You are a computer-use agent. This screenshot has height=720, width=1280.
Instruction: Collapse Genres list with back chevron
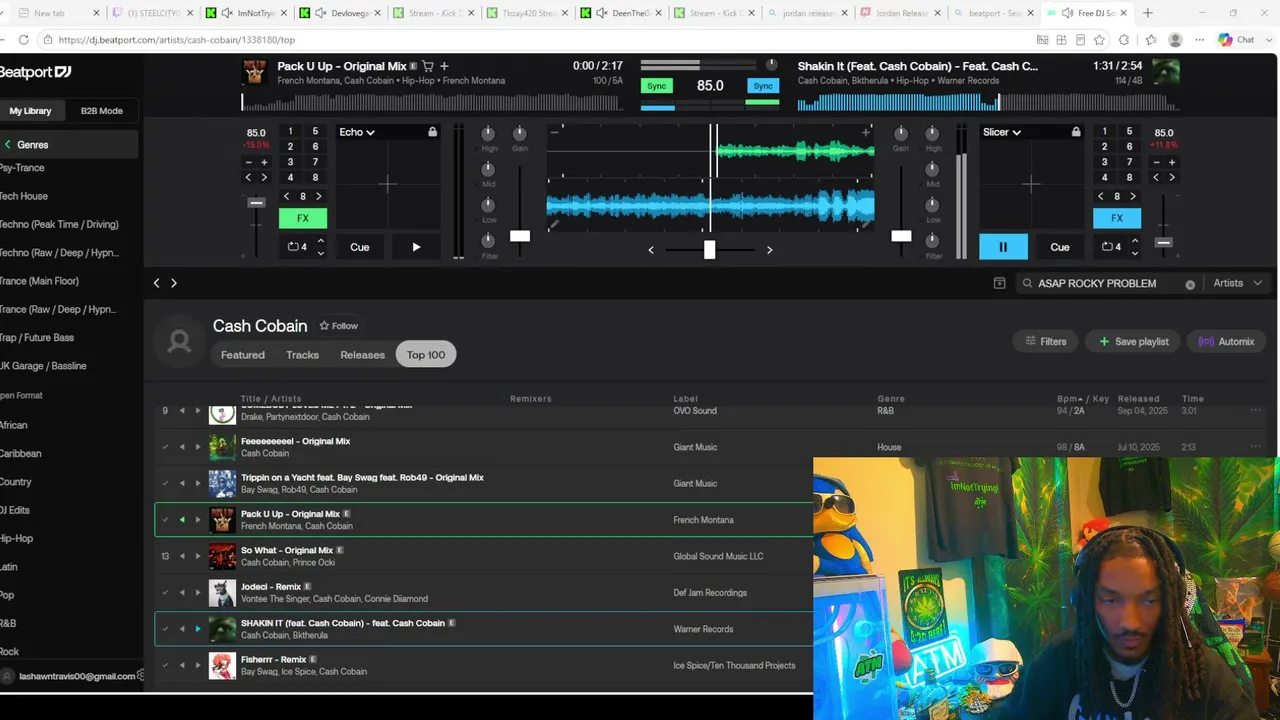pos(7,145)
